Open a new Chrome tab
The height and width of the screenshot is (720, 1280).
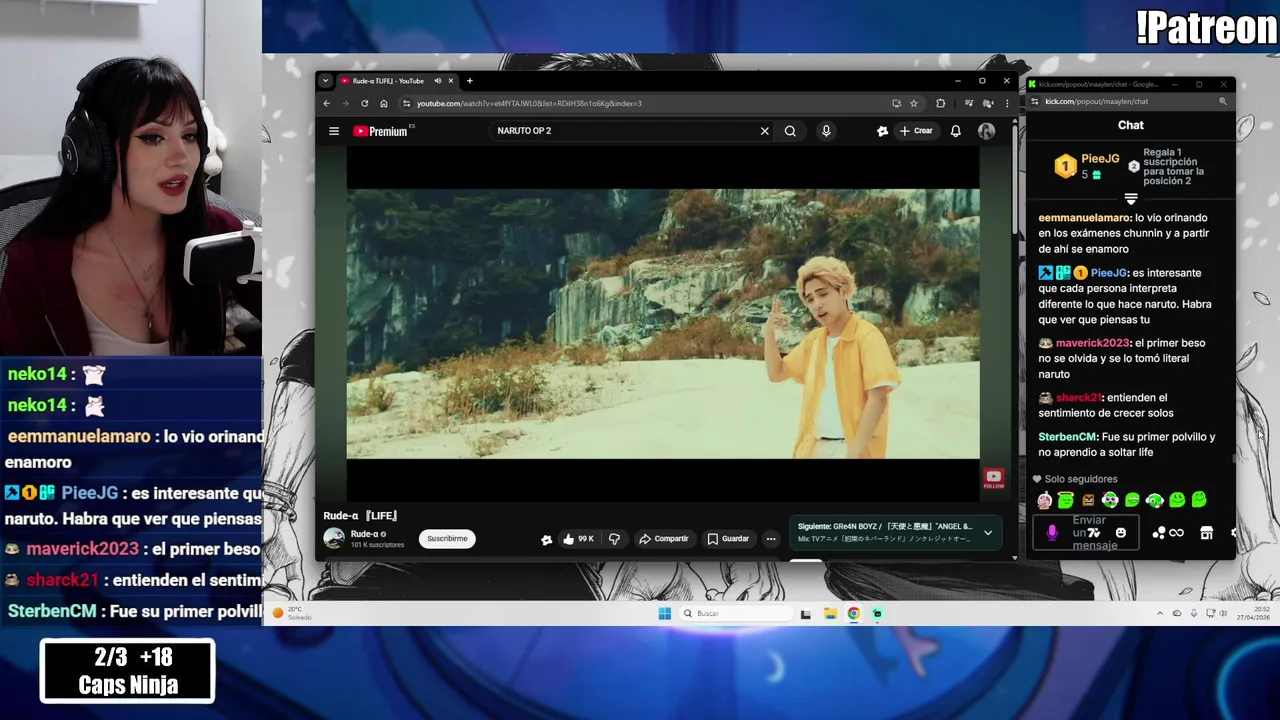point(469,81)
